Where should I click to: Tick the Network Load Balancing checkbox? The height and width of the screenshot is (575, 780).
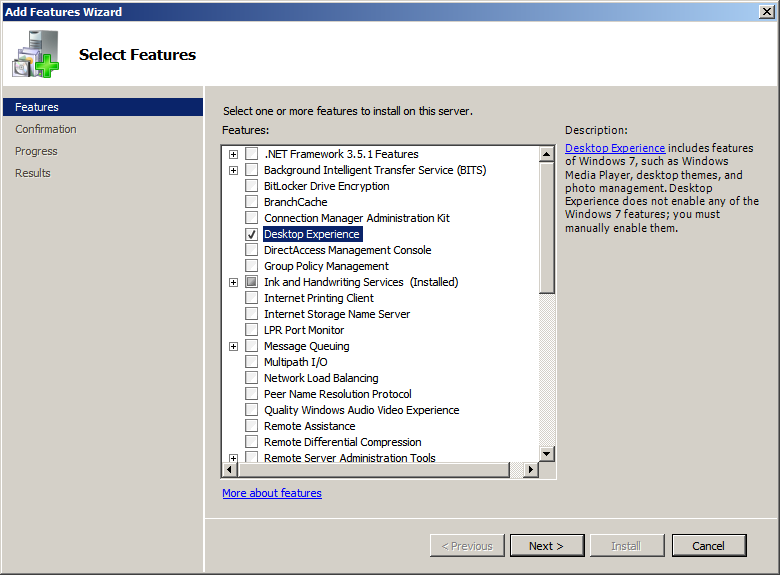tap(251, 378)
